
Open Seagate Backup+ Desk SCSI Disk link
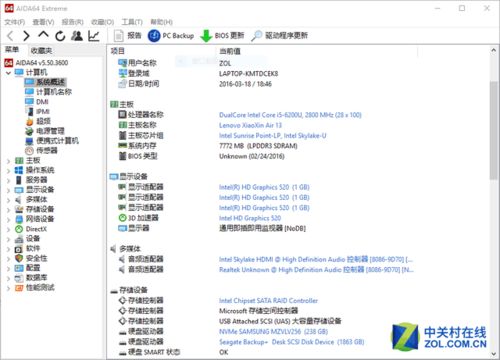coord(291,342)
